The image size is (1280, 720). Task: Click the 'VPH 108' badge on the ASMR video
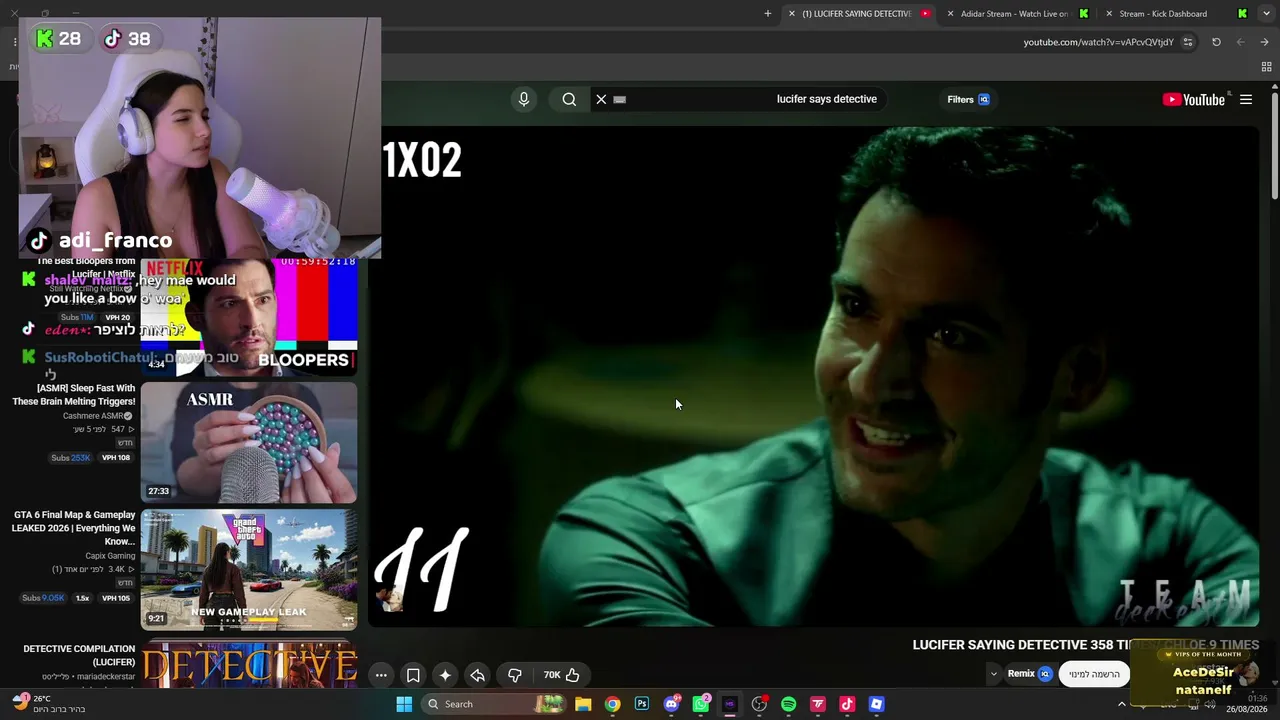point(116,458)
